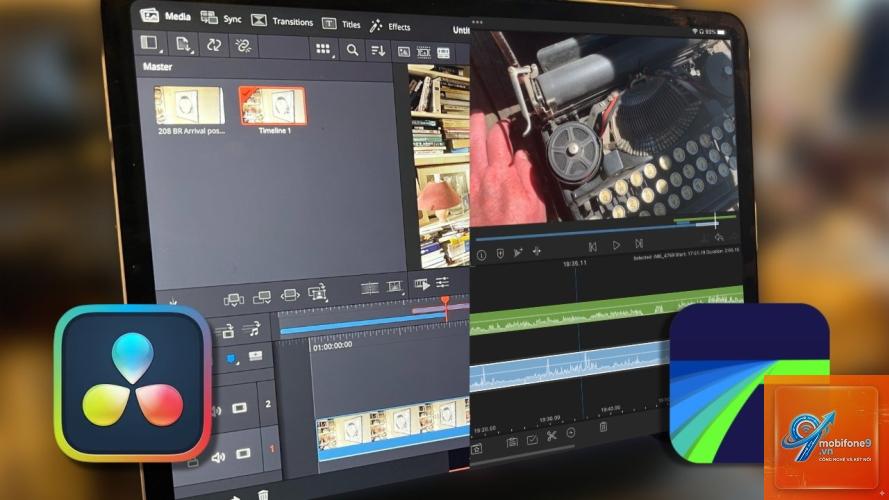Screen dimensions: 889x500
Task: Click the LumaFusion star export icon at bottom-left
Action: (x=477, y=449)
